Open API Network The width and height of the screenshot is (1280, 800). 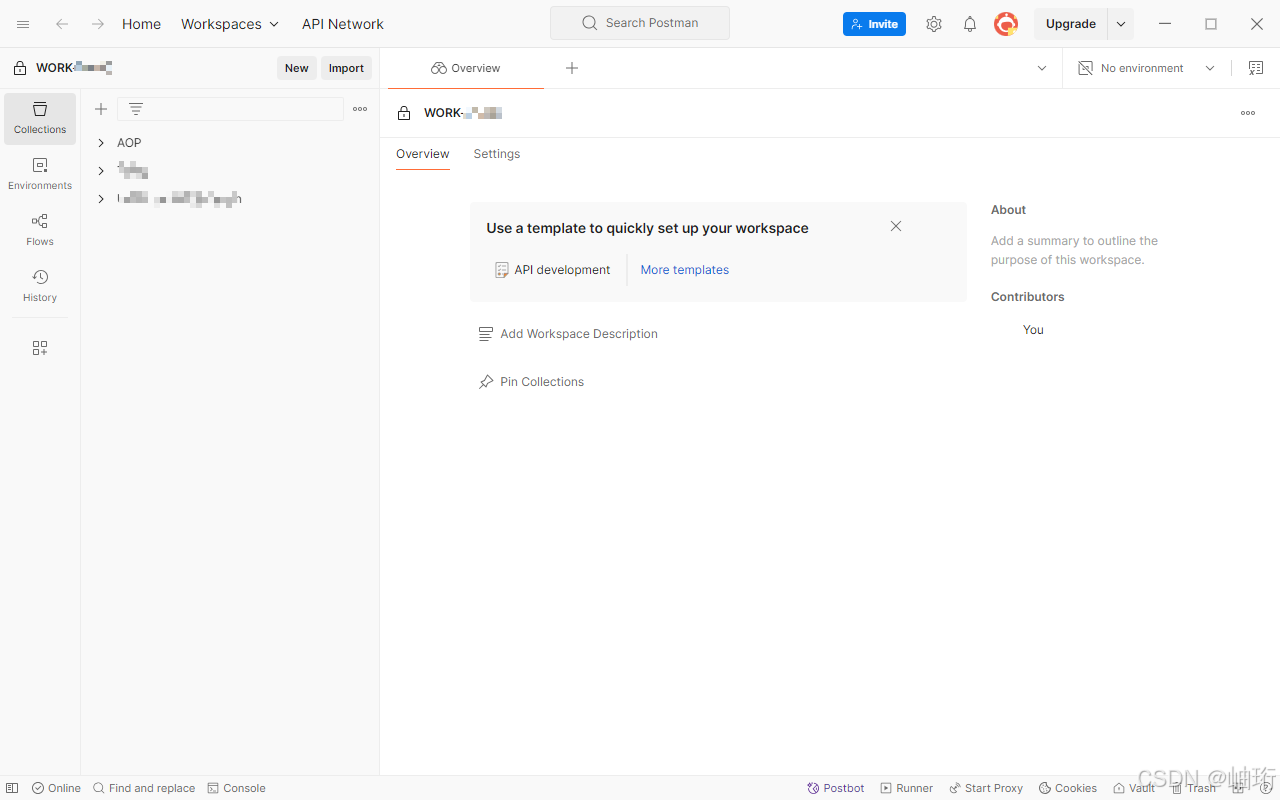(x=343, y=24)
